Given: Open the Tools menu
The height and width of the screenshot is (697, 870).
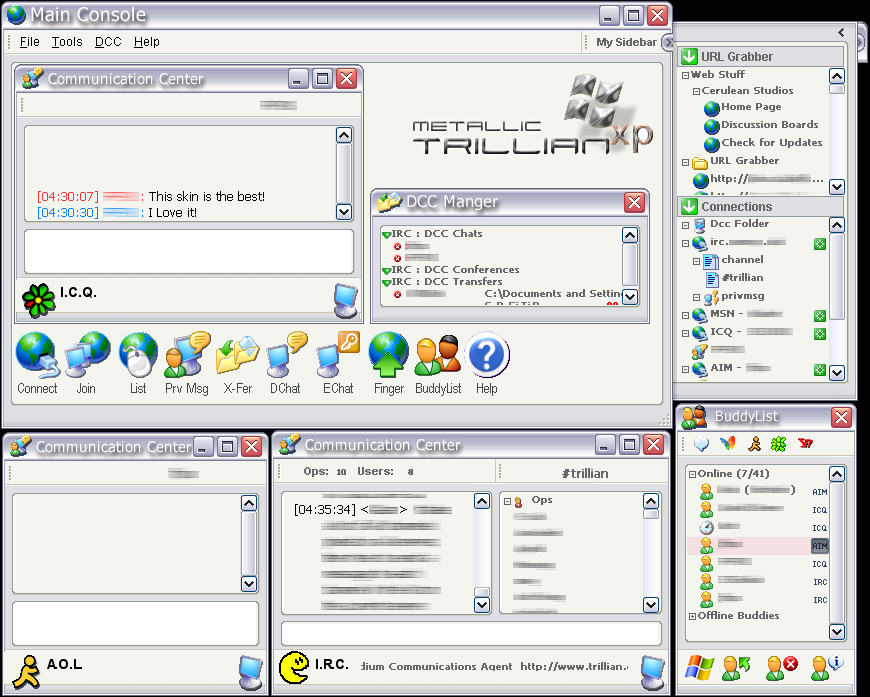Looking at the screenshot, I should pyautogui.click(x=67, y=42).
